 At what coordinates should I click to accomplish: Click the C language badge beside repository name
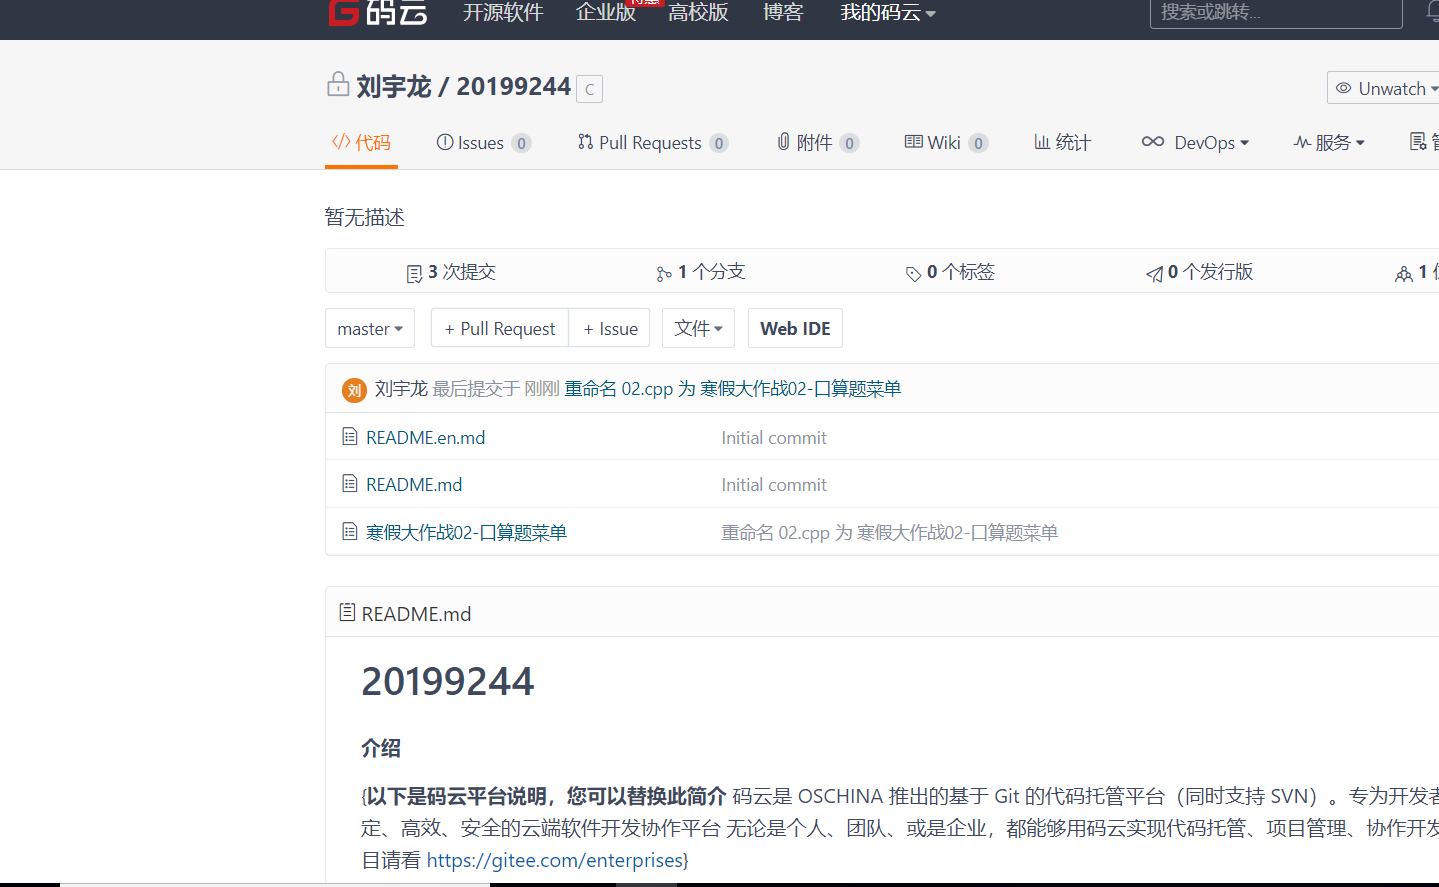tap(590, 89)
